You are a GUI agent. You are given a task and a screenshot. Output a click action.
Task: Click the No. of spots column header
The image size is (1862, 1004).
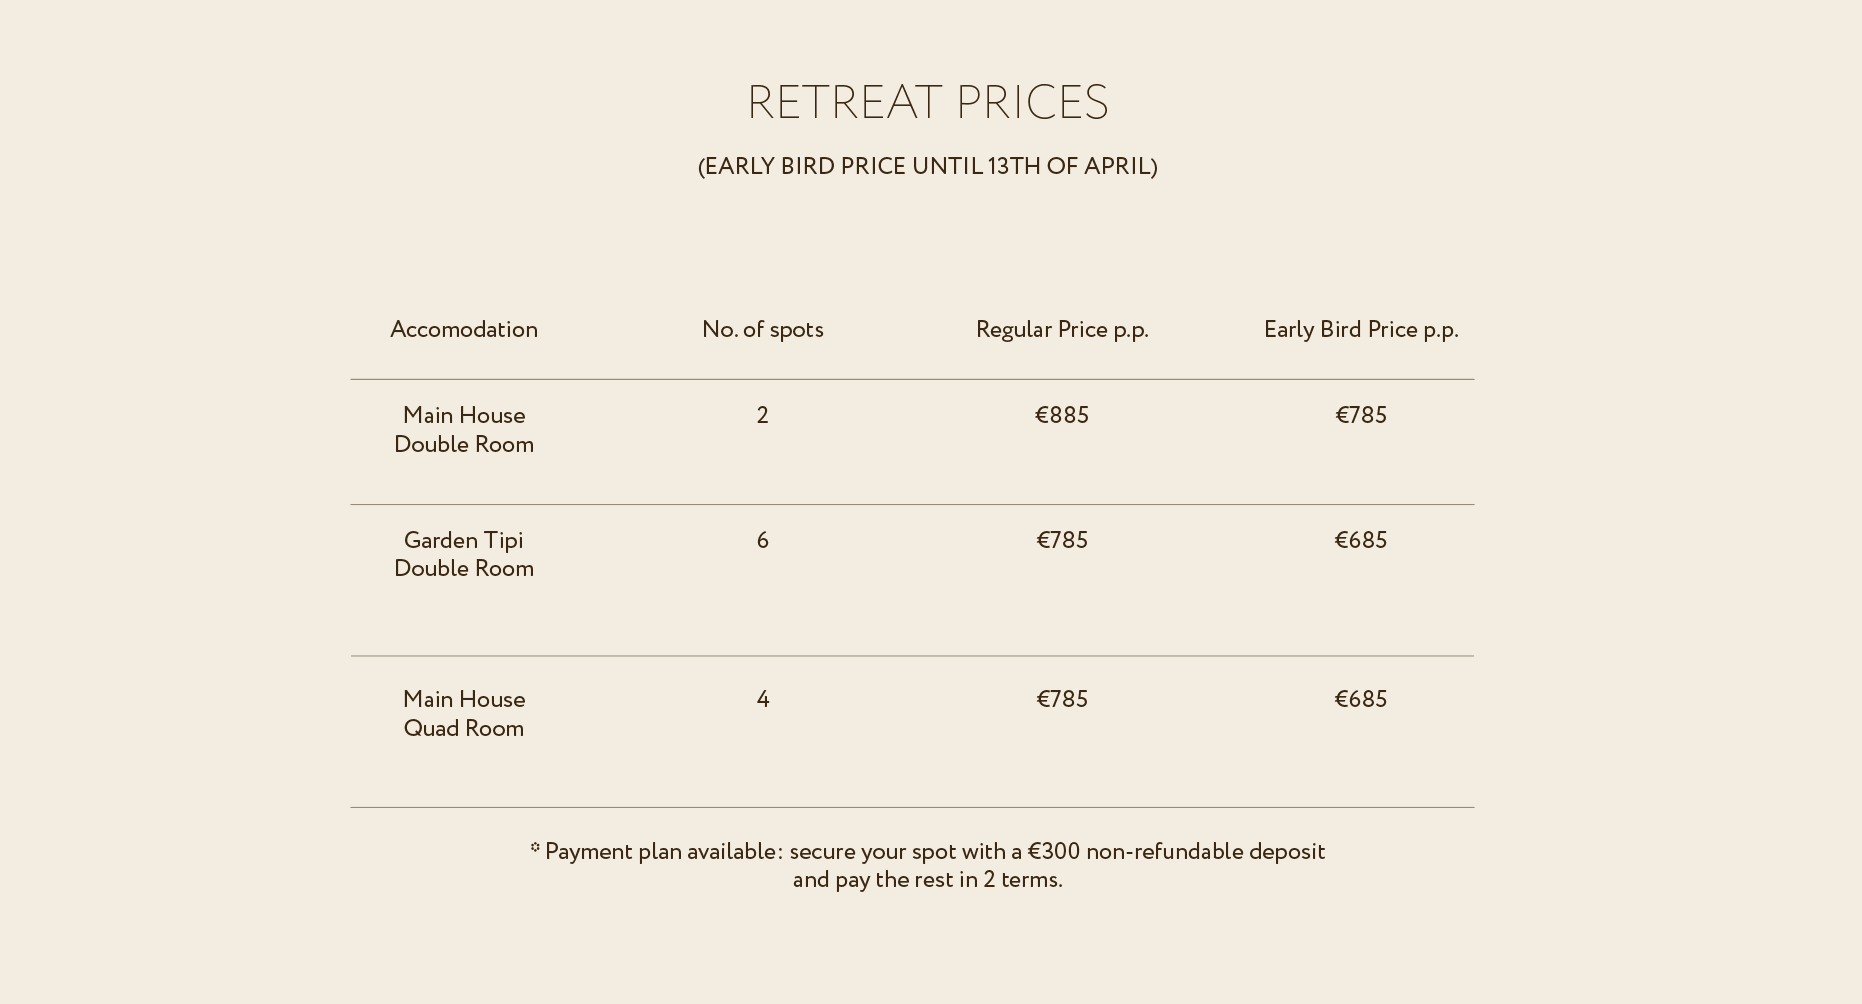pos(763,330)
